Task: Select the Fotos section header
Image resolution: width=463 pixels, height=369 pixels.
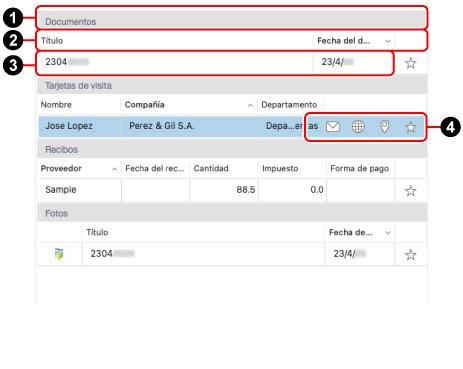Action: tap(232, 213)
